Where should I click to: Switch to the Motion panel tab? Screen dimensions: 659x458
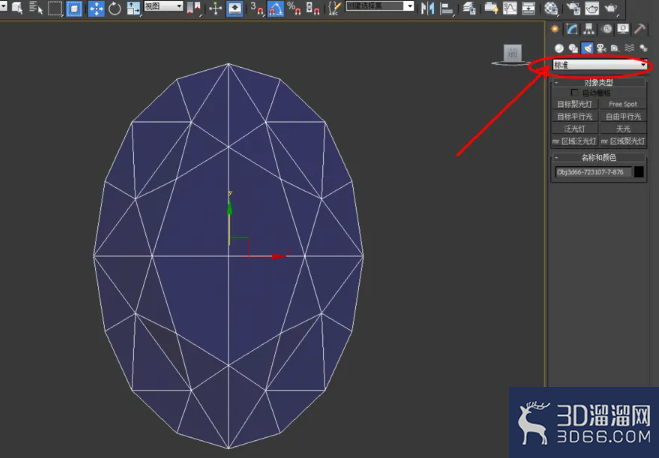coord(606,29)
